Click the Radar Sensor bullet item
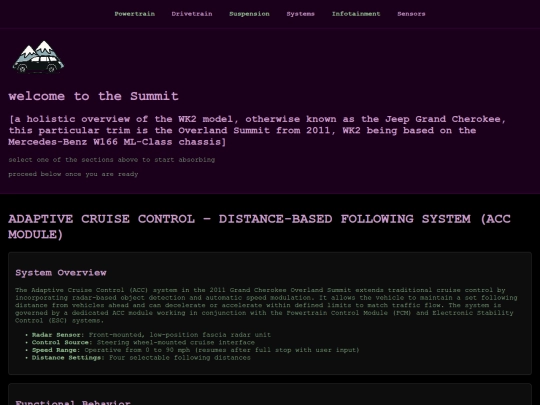 pyautogui.click(x=151, y=335)
